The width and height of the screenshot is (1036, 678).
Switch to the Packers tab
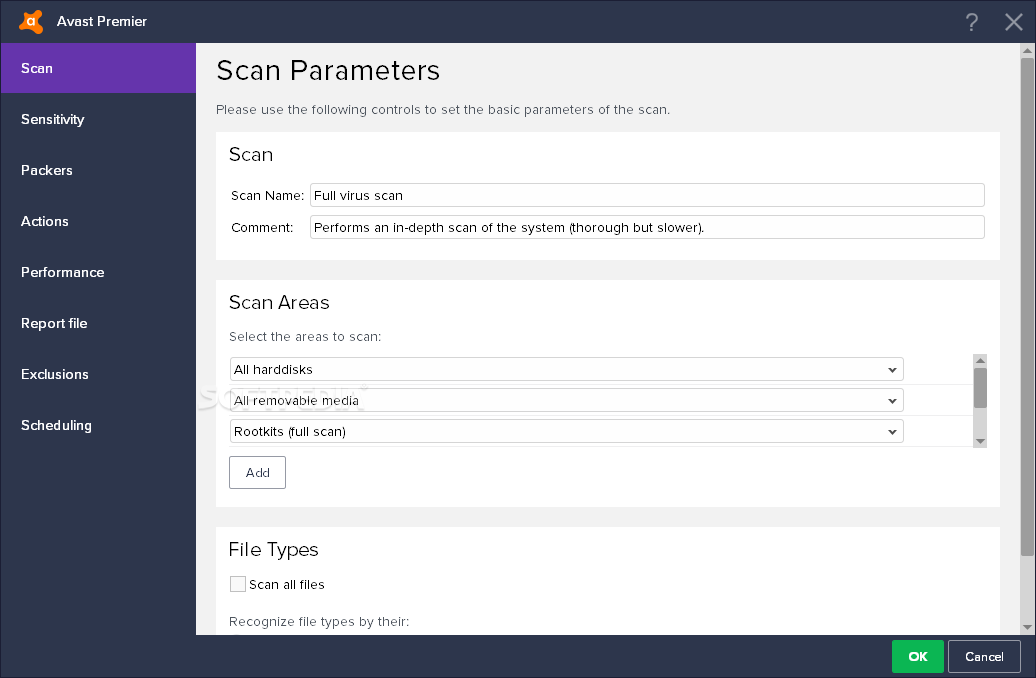coord(98,170)
